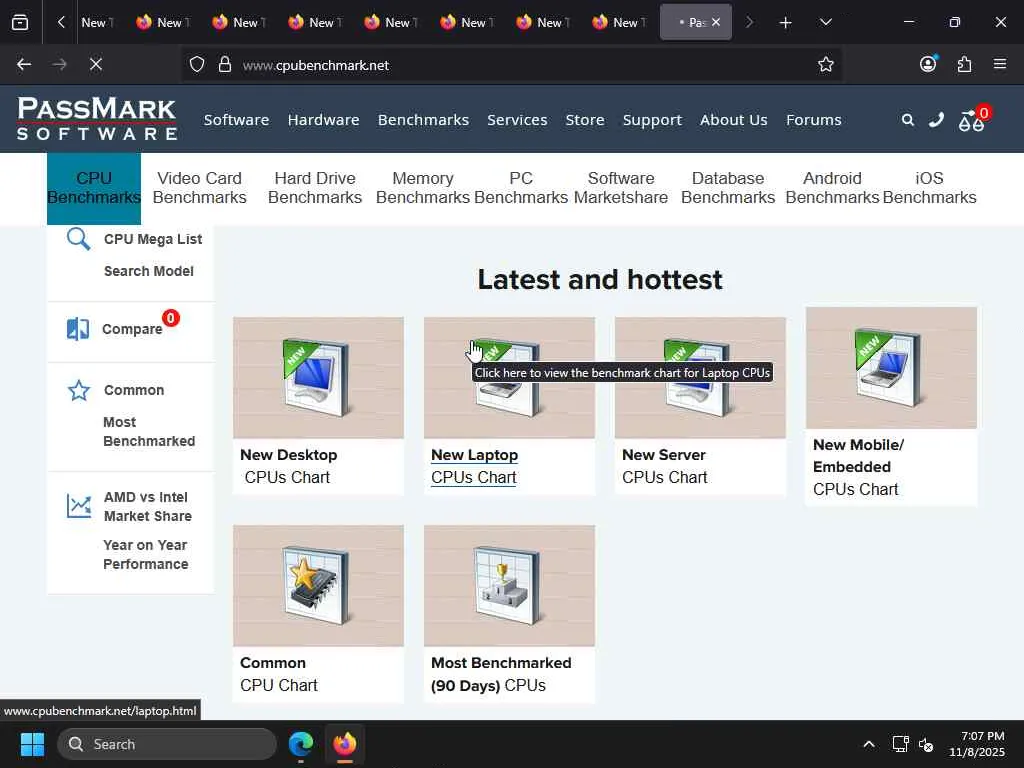Open the CPU Mega List link
Viewport: 1024px width, 768px height.
click(x=153, y=239)
